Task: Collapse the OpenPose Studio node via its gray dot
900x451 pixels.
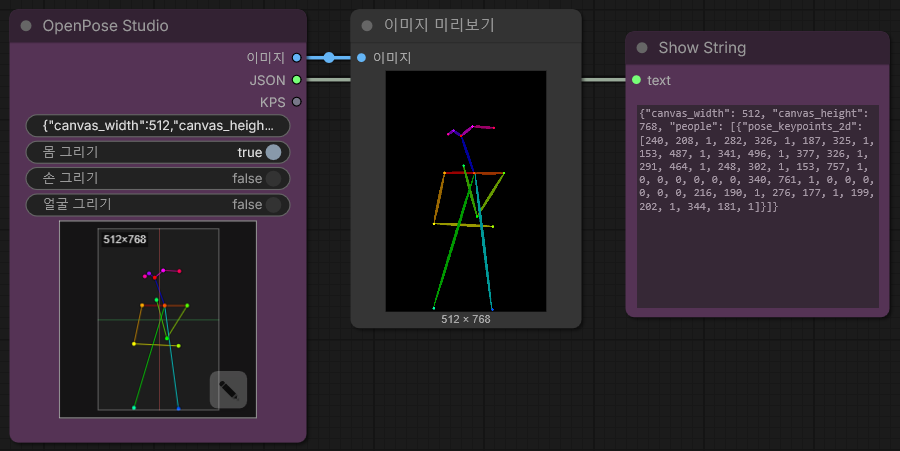Action: point(26,26)
